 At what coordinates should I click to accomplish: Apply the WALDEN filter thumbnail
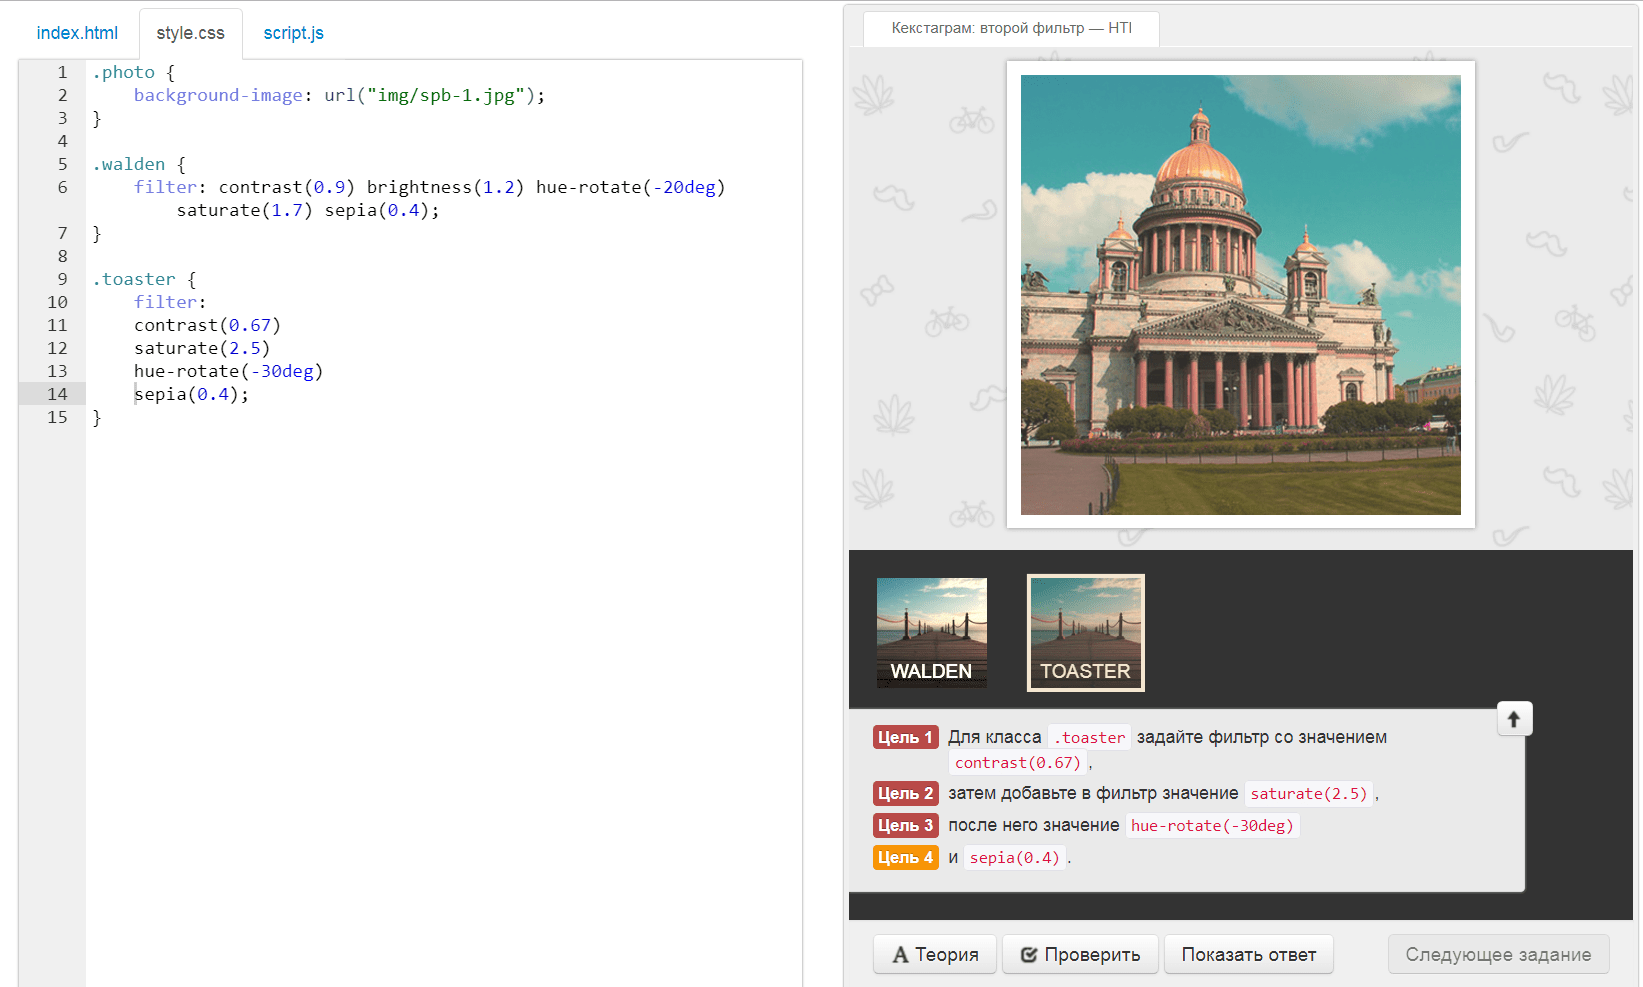pyautogui.click(x=931, y=632)
